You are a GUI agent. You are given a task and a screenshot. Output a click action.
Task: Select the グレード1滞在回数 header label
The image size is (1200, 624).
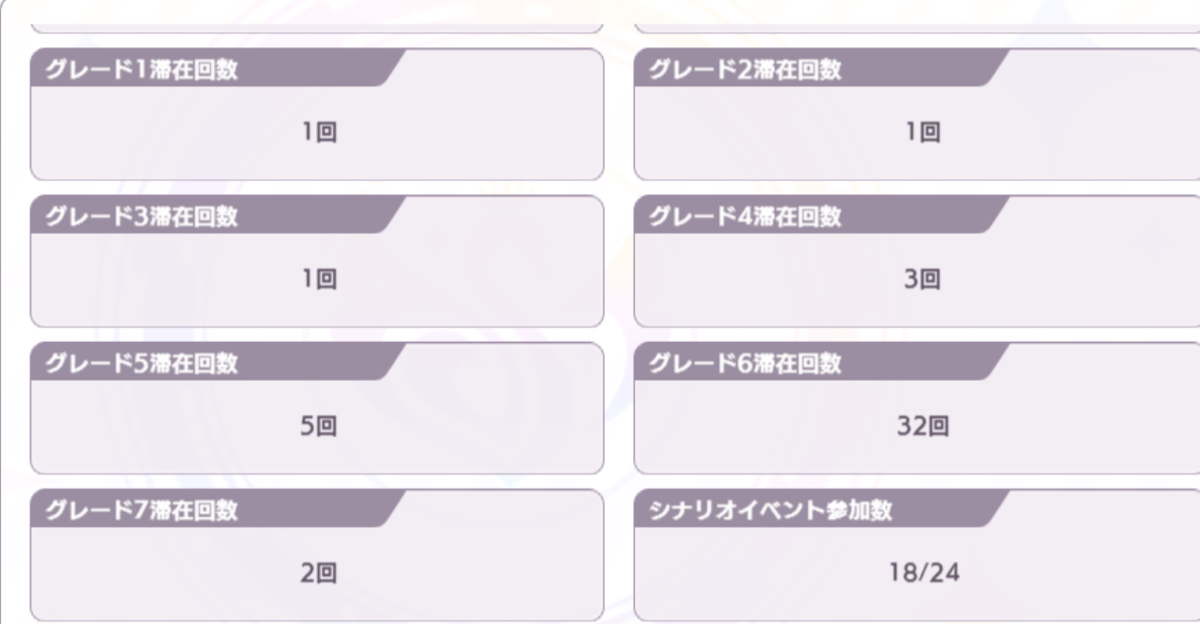142,70
